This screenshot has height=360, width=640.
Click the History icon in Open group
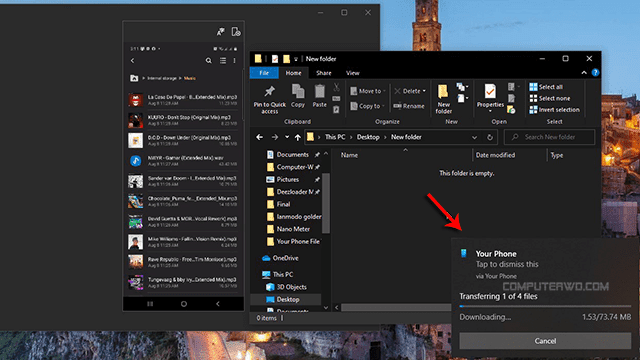[511, 109]
